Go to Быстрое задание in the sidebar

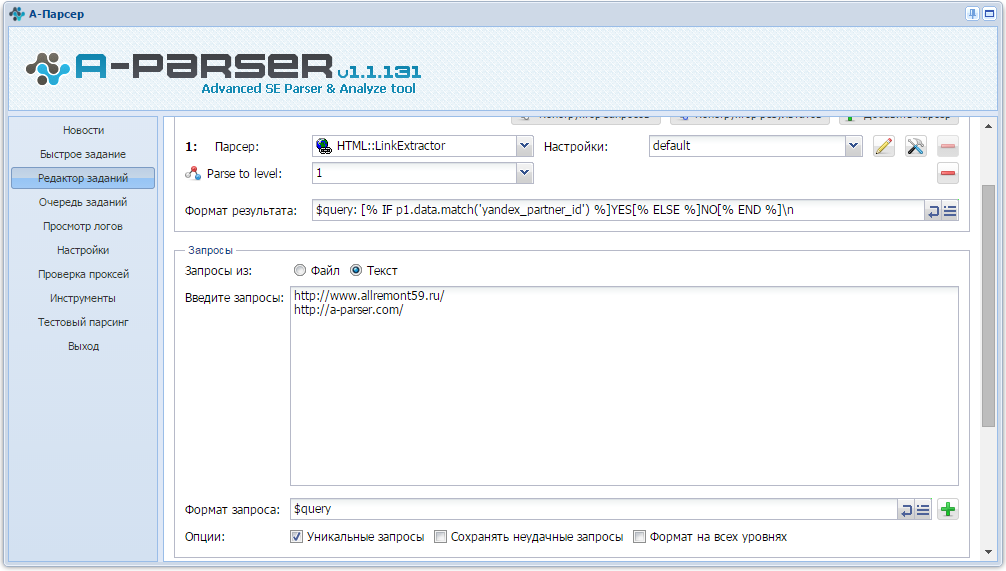coord(83,154)
